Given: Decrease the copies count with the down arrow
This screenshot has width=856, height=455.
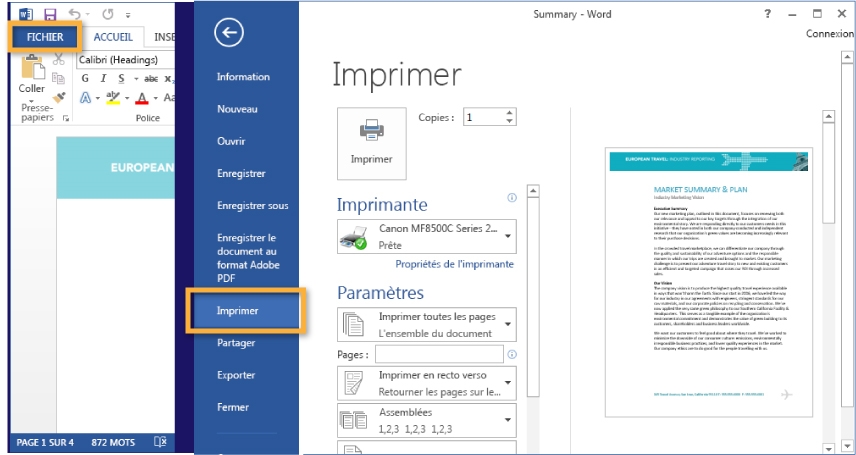Looking at the screenshot, I should pyautogui.click(x=510, y=121).
